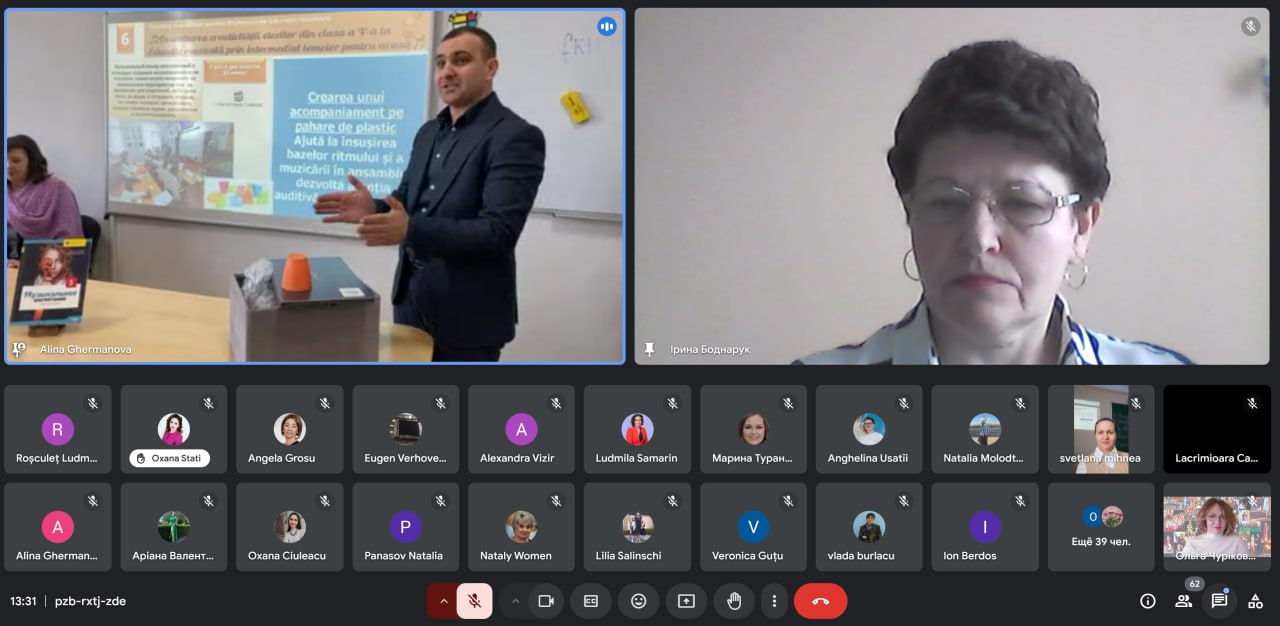Toggle the muted microphone button

[475, 601]
